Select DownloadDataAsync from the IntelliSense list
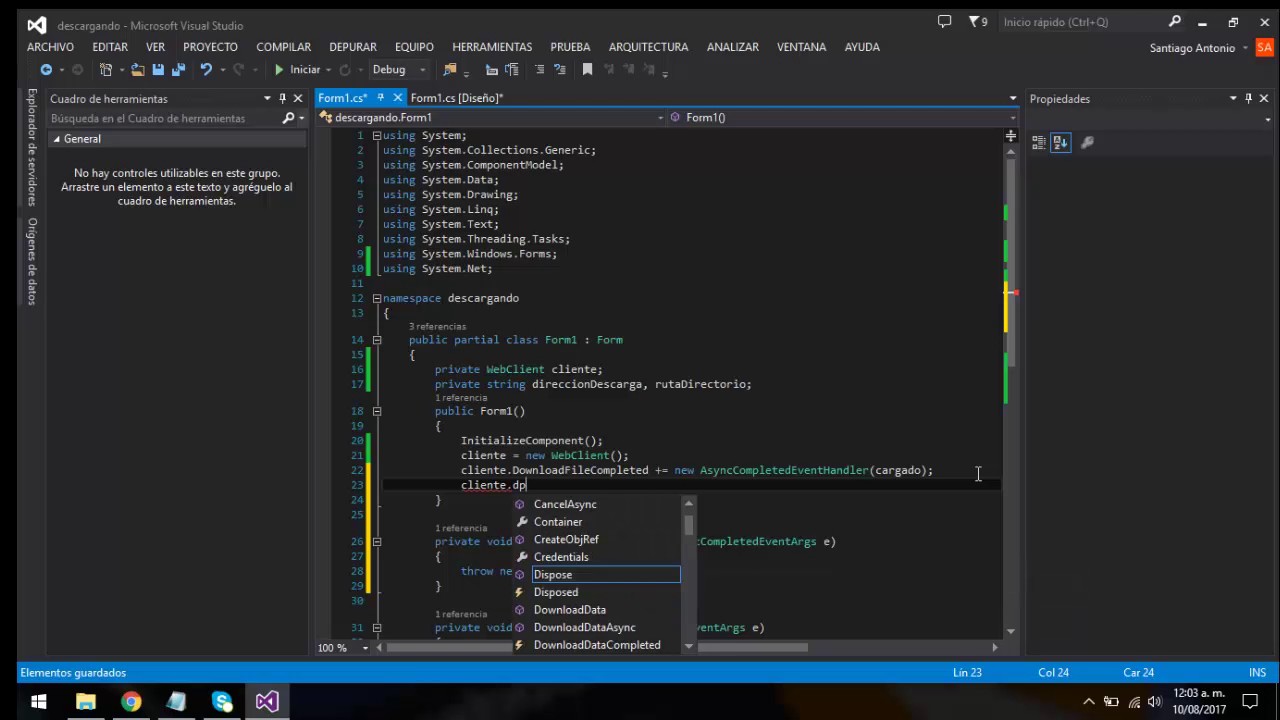The height and width of the screenshot is (720, 1280). [584, 627]
